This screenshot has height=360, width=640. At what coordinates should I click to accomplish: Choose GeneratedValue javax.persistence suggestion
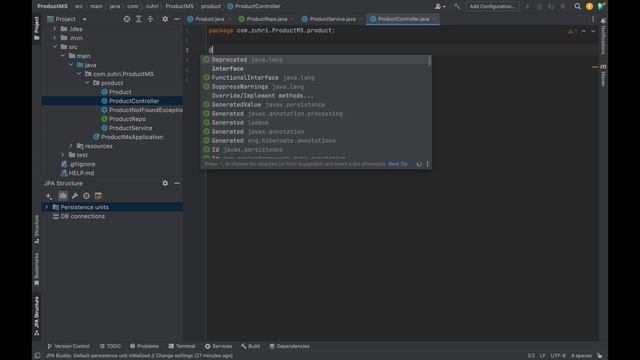pos(315,104)
